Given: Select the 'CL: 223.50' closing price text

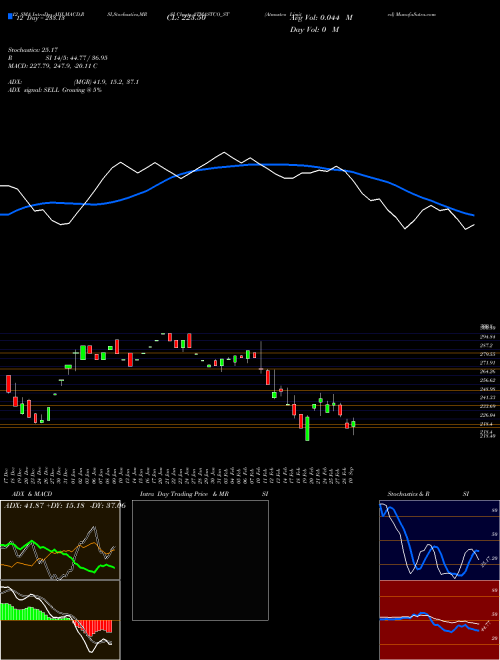Looking at the screenshot, I should pos(186,18).
